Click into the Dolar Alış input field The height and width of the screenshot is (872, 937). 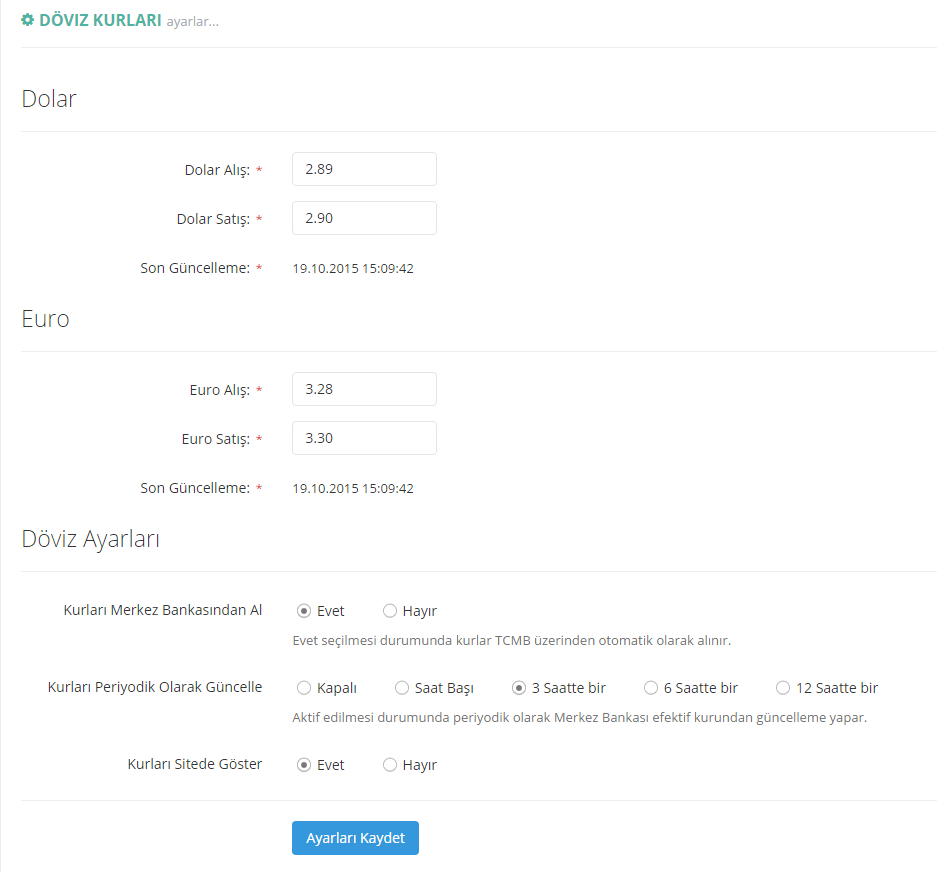point(364,169)
